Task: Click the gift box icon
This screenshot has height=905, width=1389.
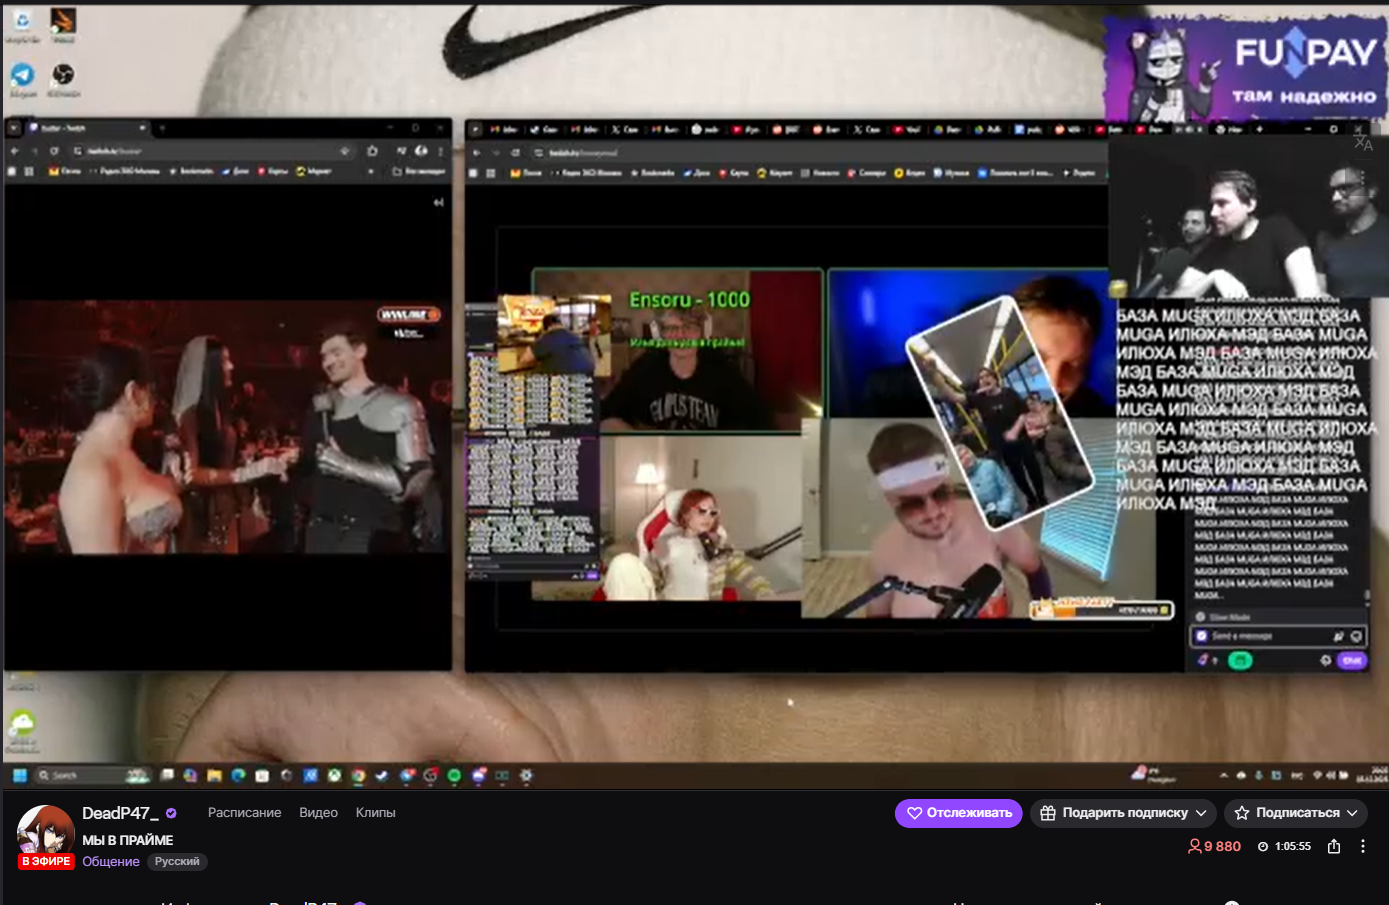Action: (x=1048, y=813)
